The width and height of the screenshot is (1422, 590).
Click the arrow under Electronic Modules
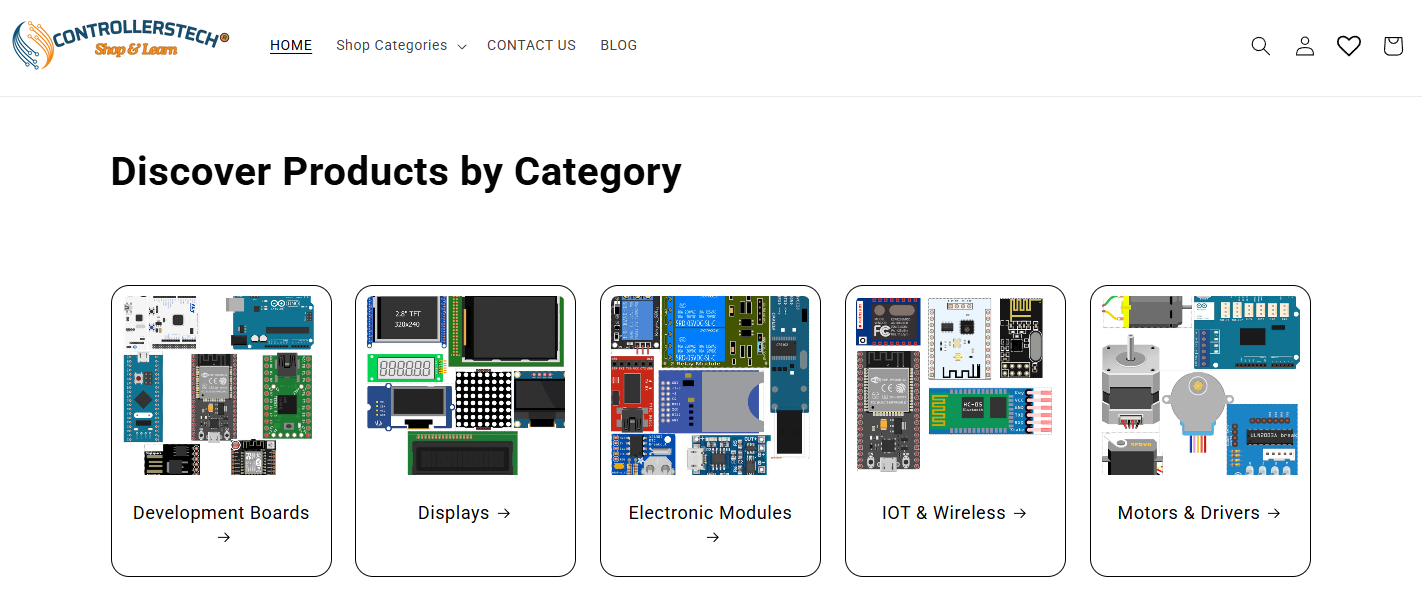point(713,538)
